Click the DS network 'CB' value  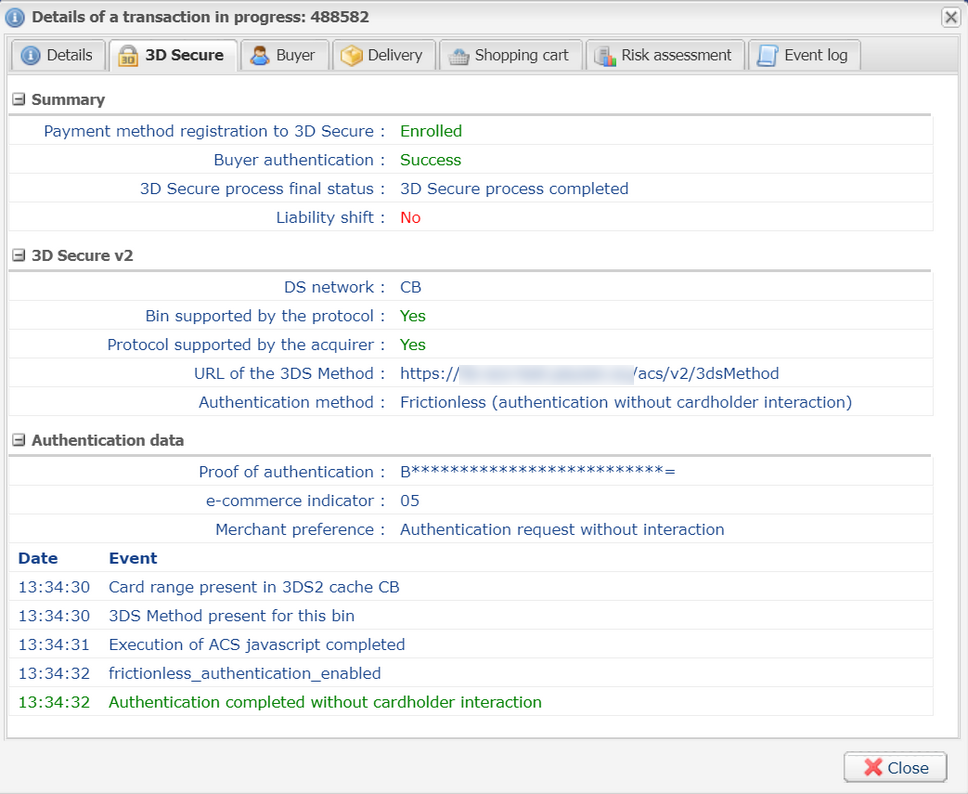pos(411,287)
